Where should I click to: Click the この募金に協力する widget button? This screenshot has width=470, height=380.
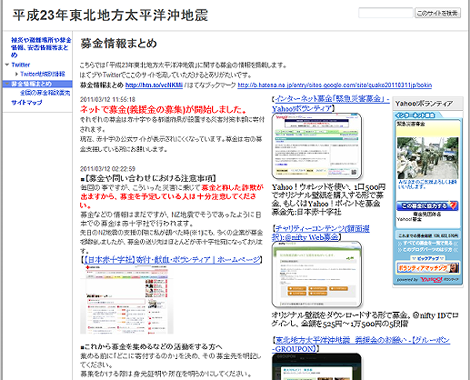coord(427,206)
